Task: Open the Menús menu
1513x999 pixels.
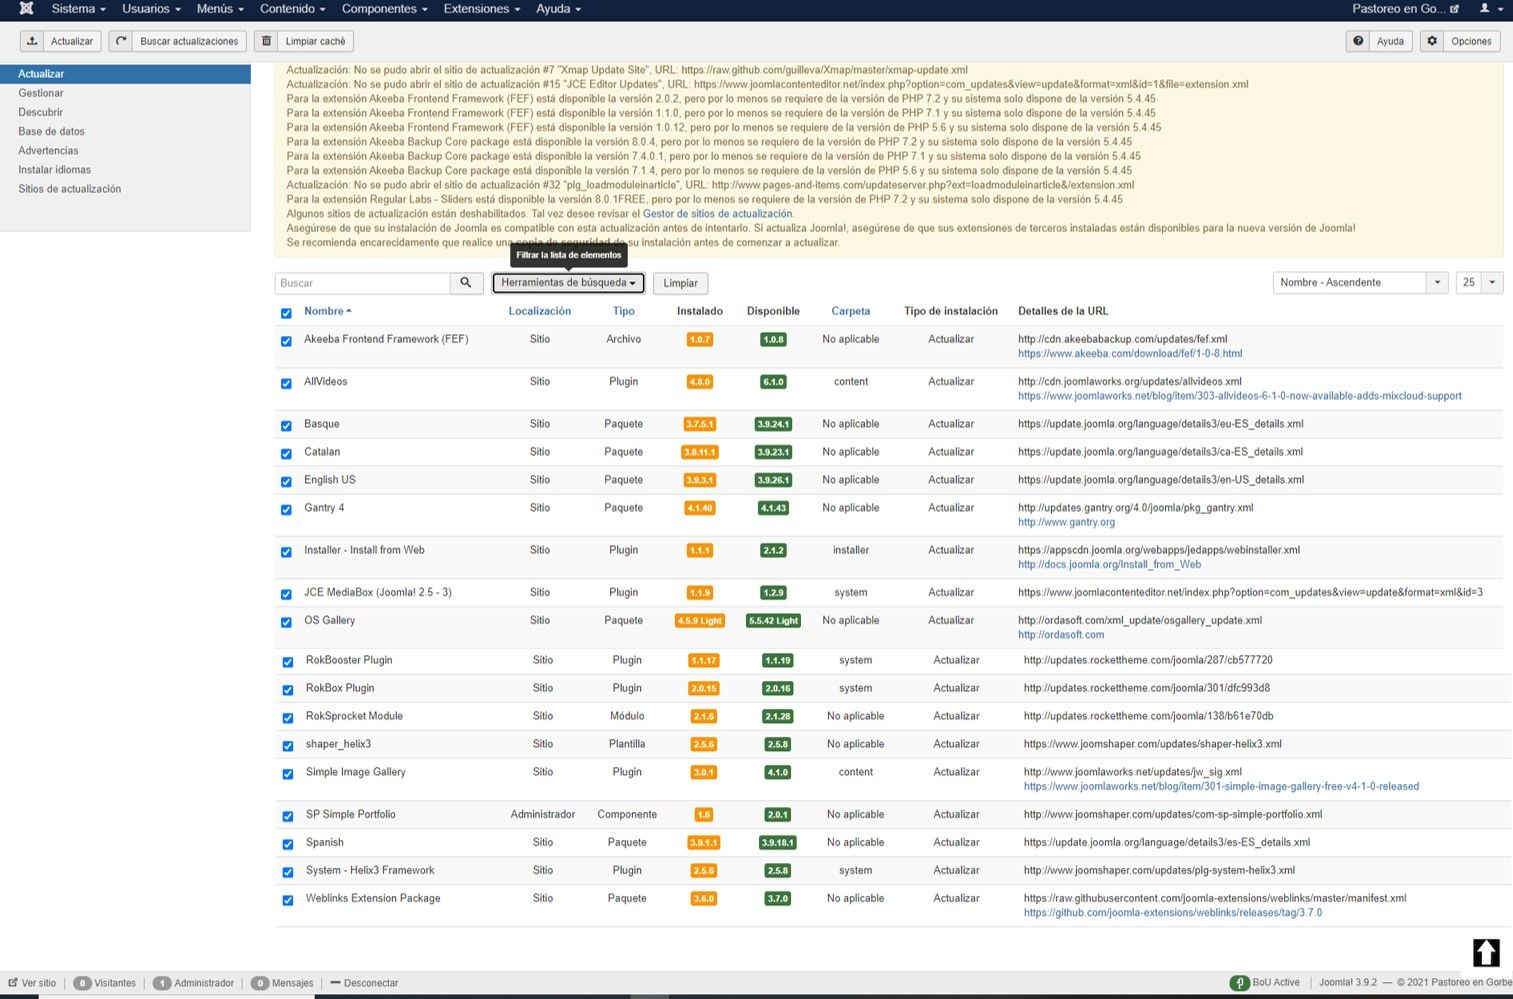Action: 220,8
